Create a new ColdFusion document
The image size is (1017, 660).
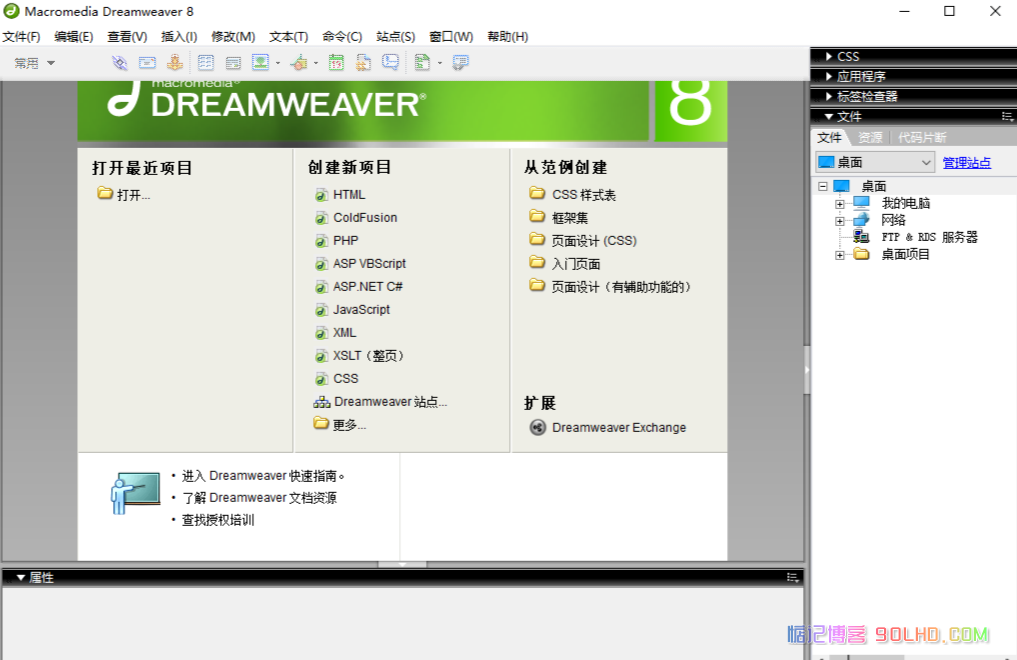(x=365, y=218)
